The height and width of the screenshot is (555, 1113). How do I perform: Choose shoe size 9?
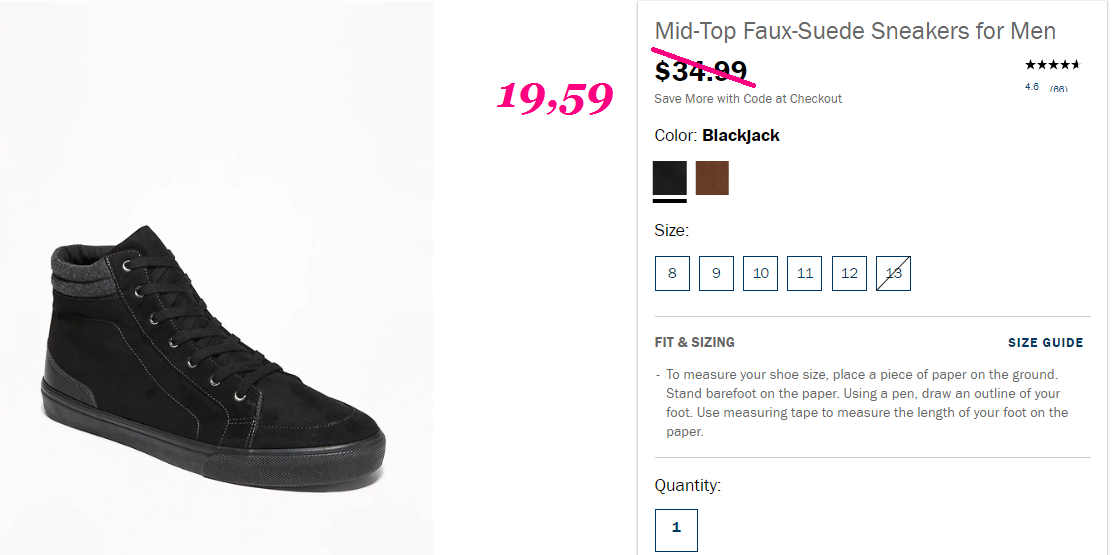[x=716, y=273]
